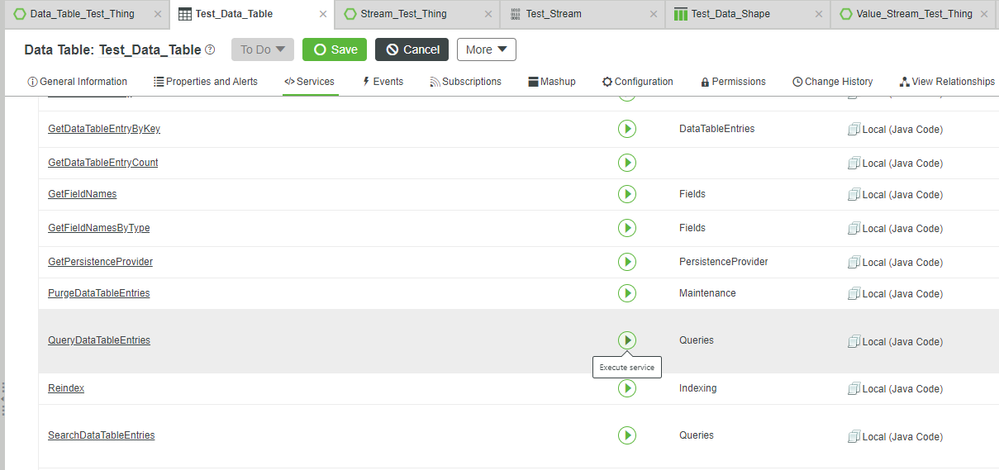999x470 pixels.
Task: Open the Change History section
Action: click(x=832, y=82)
